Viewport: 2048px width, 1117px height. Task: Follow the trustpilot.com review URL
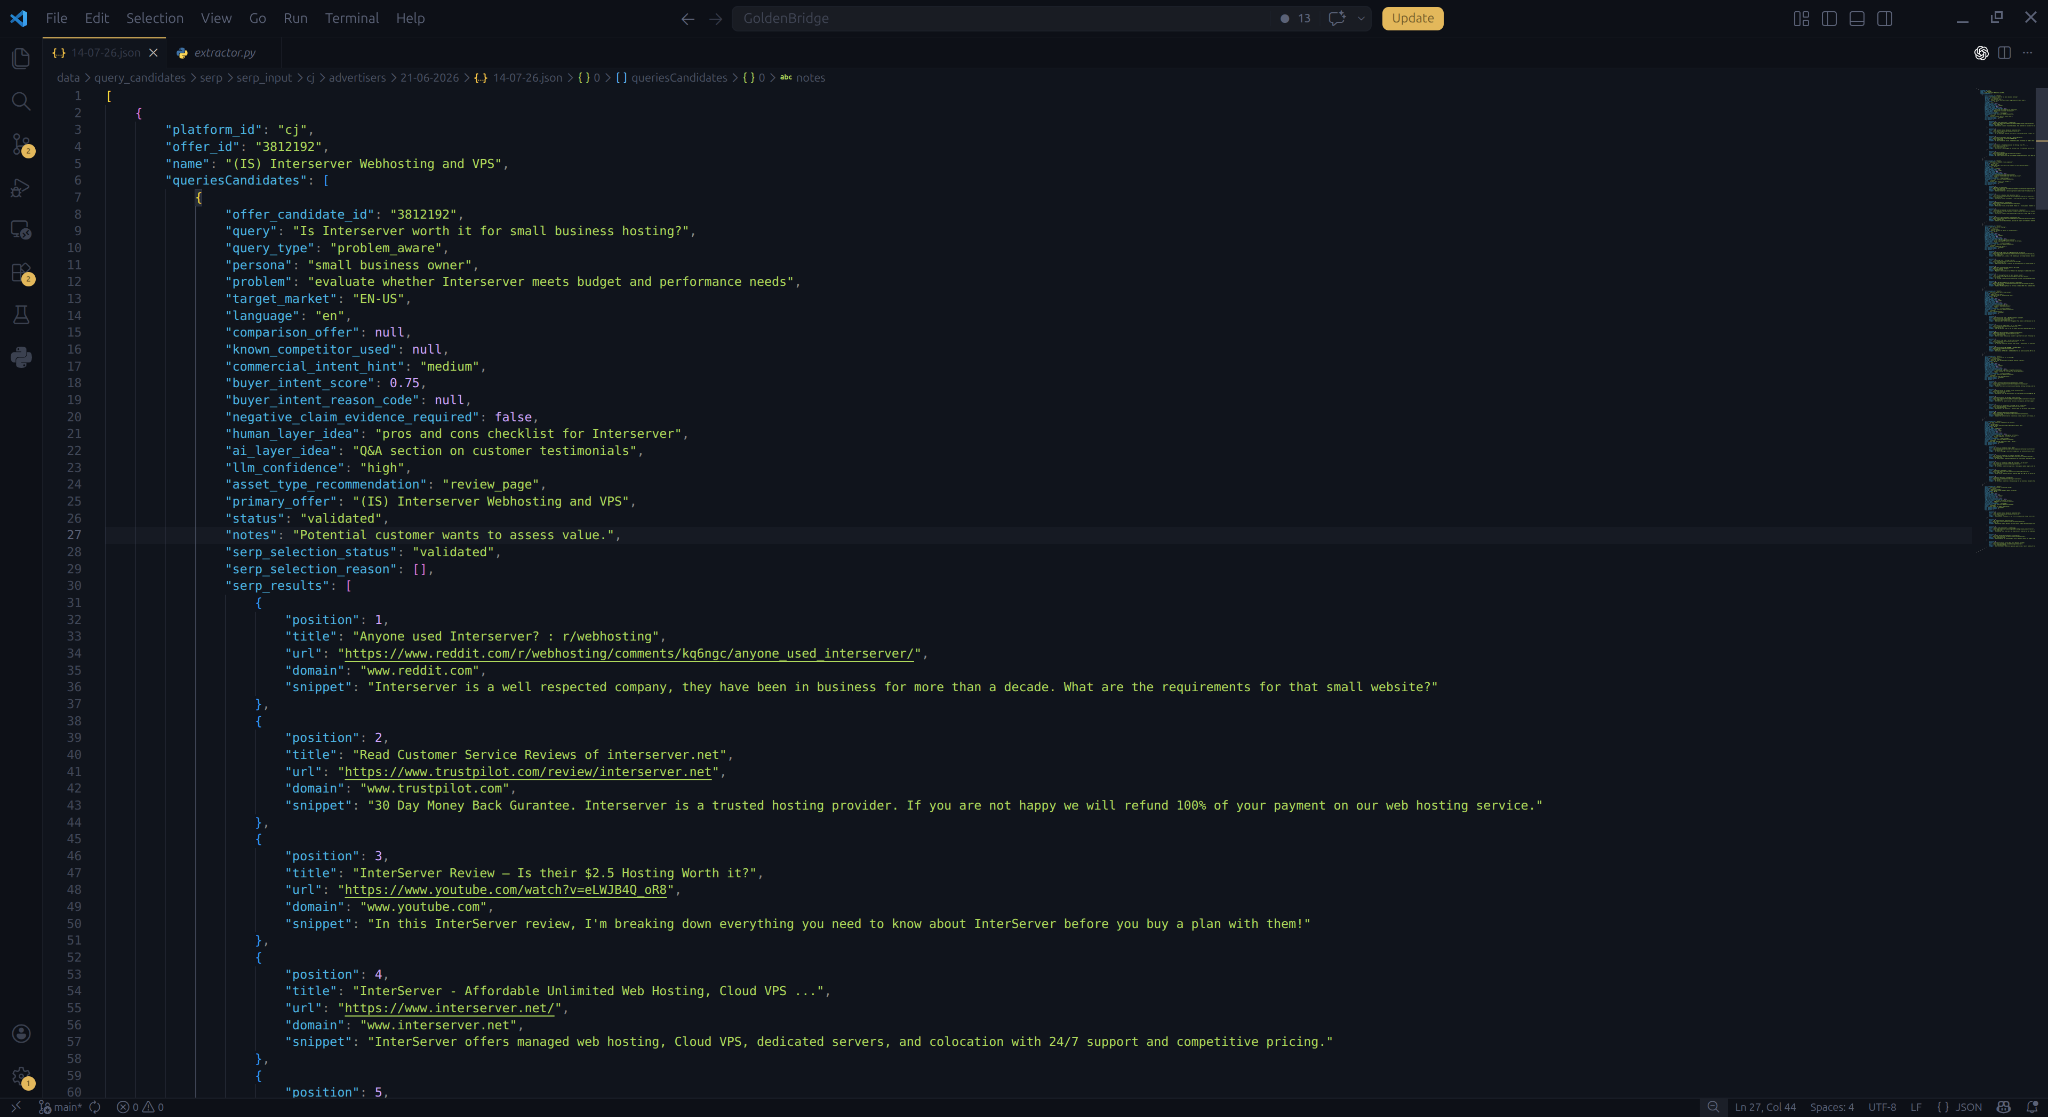[x=528, y=772]
